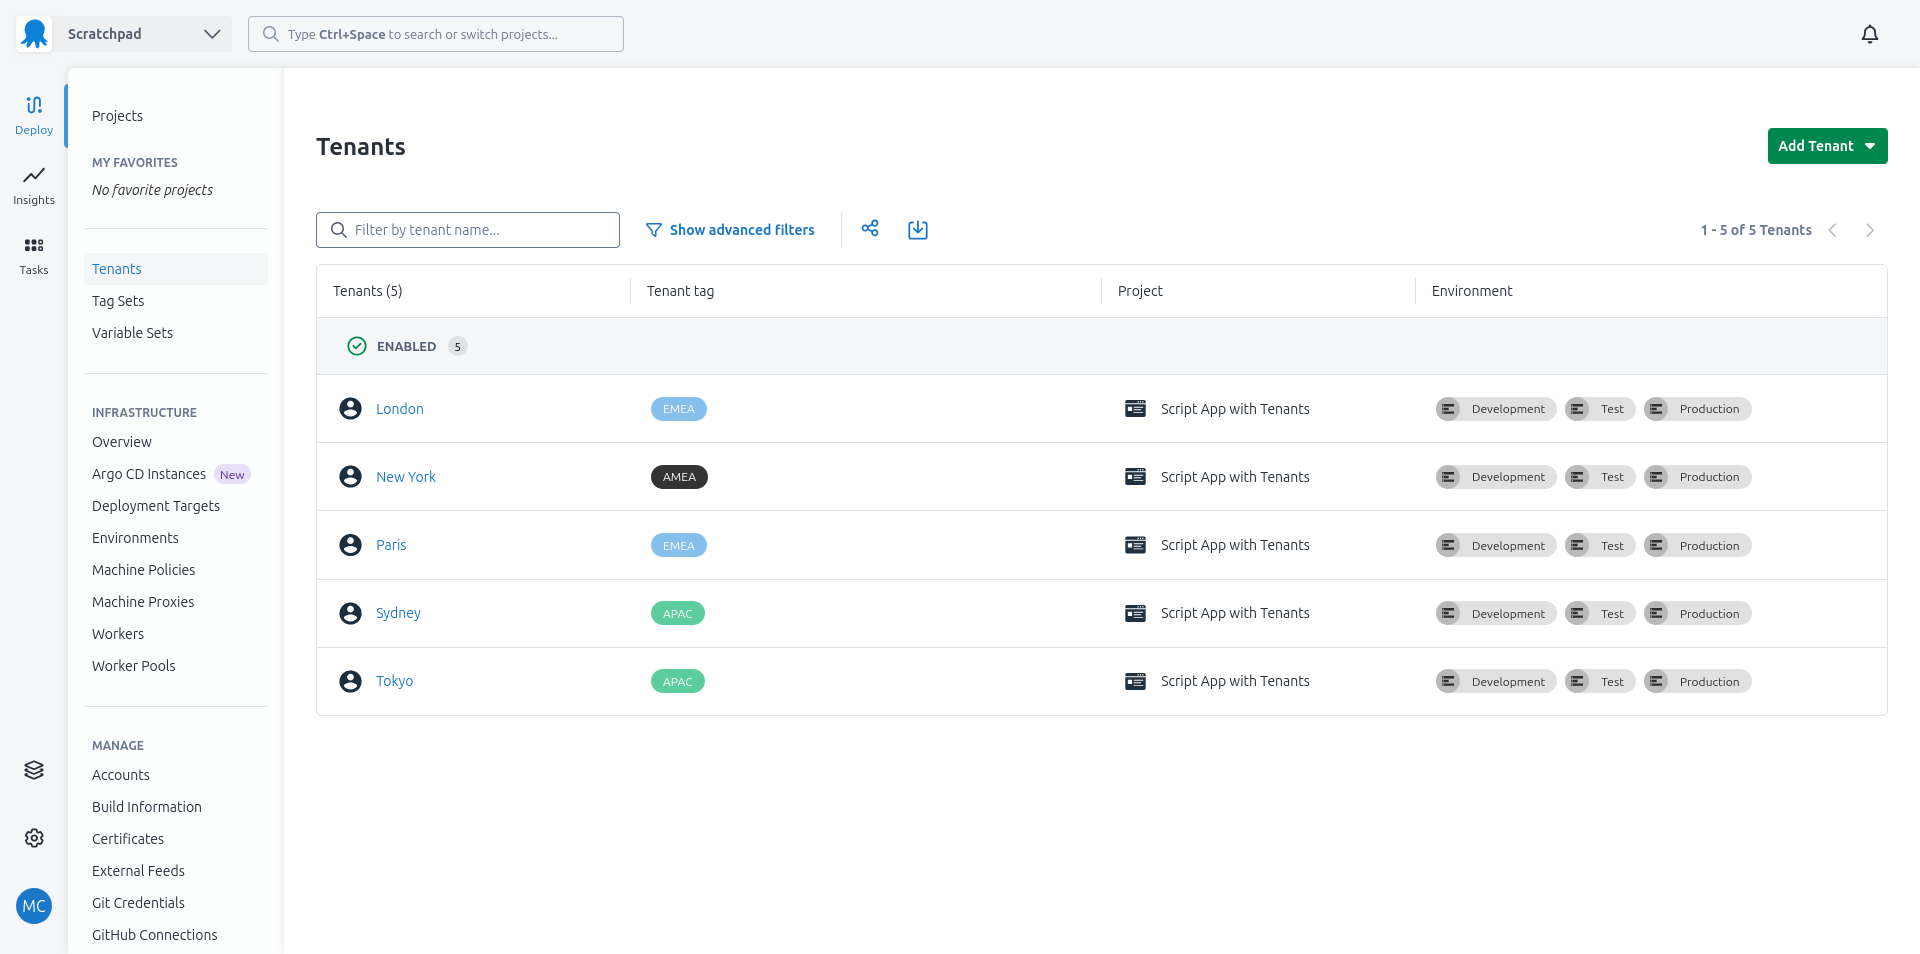Click the share tenants filter icon

tap(870, 229)
